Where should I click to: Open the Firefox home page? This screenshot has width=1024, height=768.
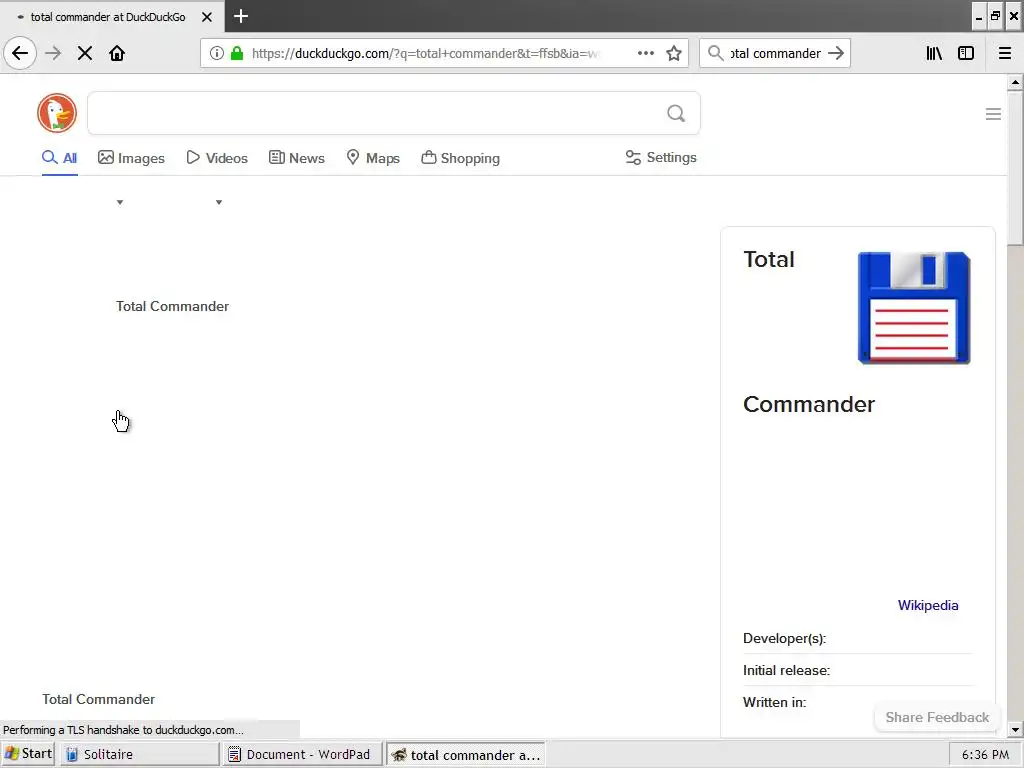point(117,53)
